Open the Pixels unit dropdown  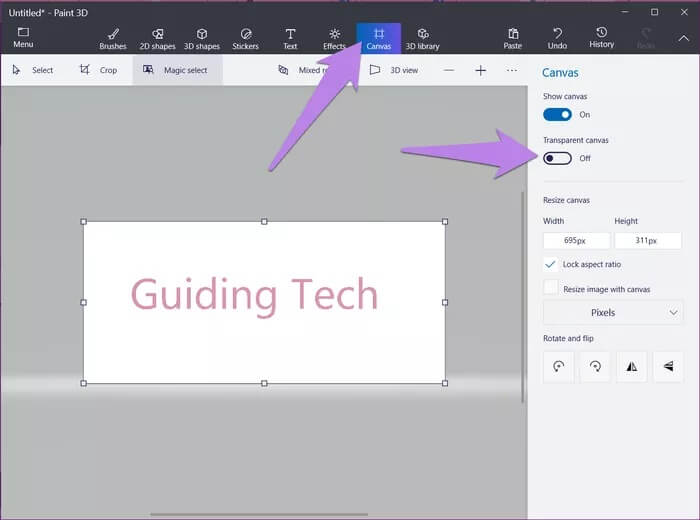coord(613,312)
